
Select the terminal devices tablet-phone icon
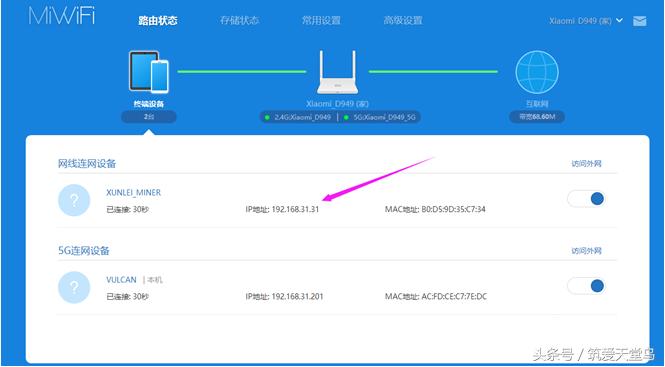pyautogui.click(x=149, y=72)
